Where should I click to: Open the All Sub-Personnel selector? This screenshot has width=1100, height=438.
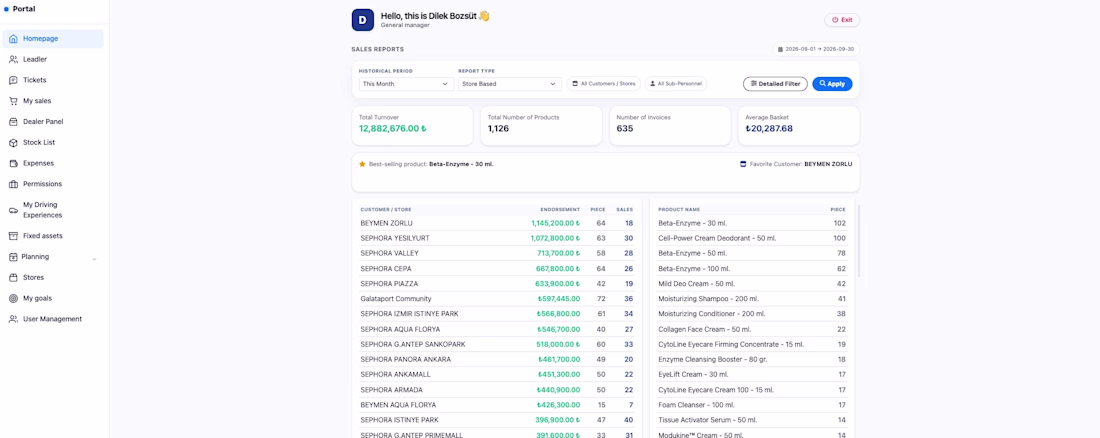tap(676, 84)
